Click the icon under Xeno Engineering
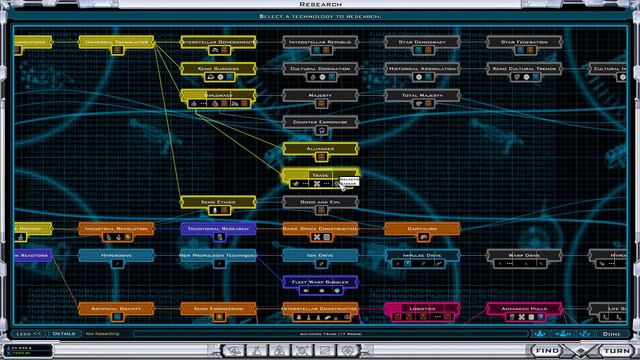This screenshot has height=360, width=640. click(219, 317)
